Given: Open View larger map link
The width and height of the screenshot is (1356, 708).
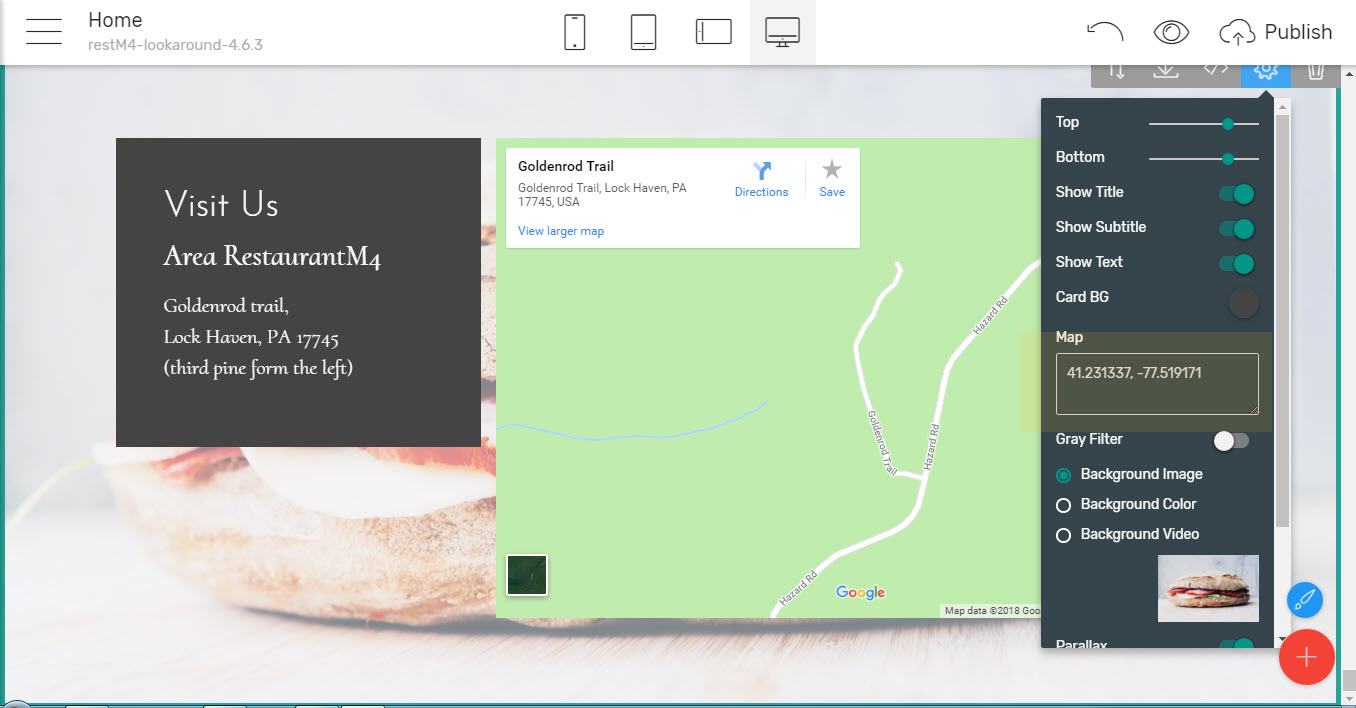Looking at the screenshot, I should 561,231.
